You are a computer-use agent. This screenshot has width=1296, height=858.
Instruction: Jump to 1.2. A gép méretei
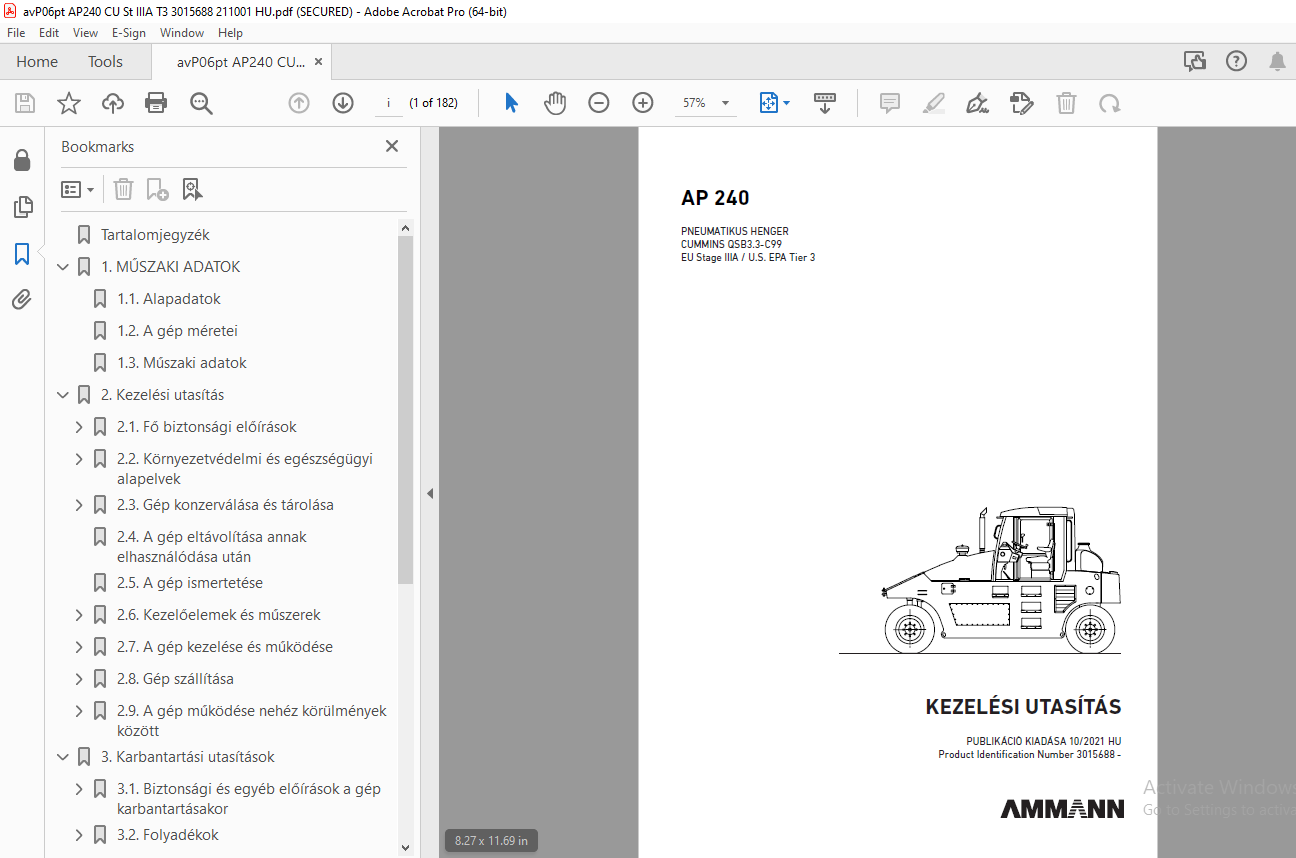[177, 331]
